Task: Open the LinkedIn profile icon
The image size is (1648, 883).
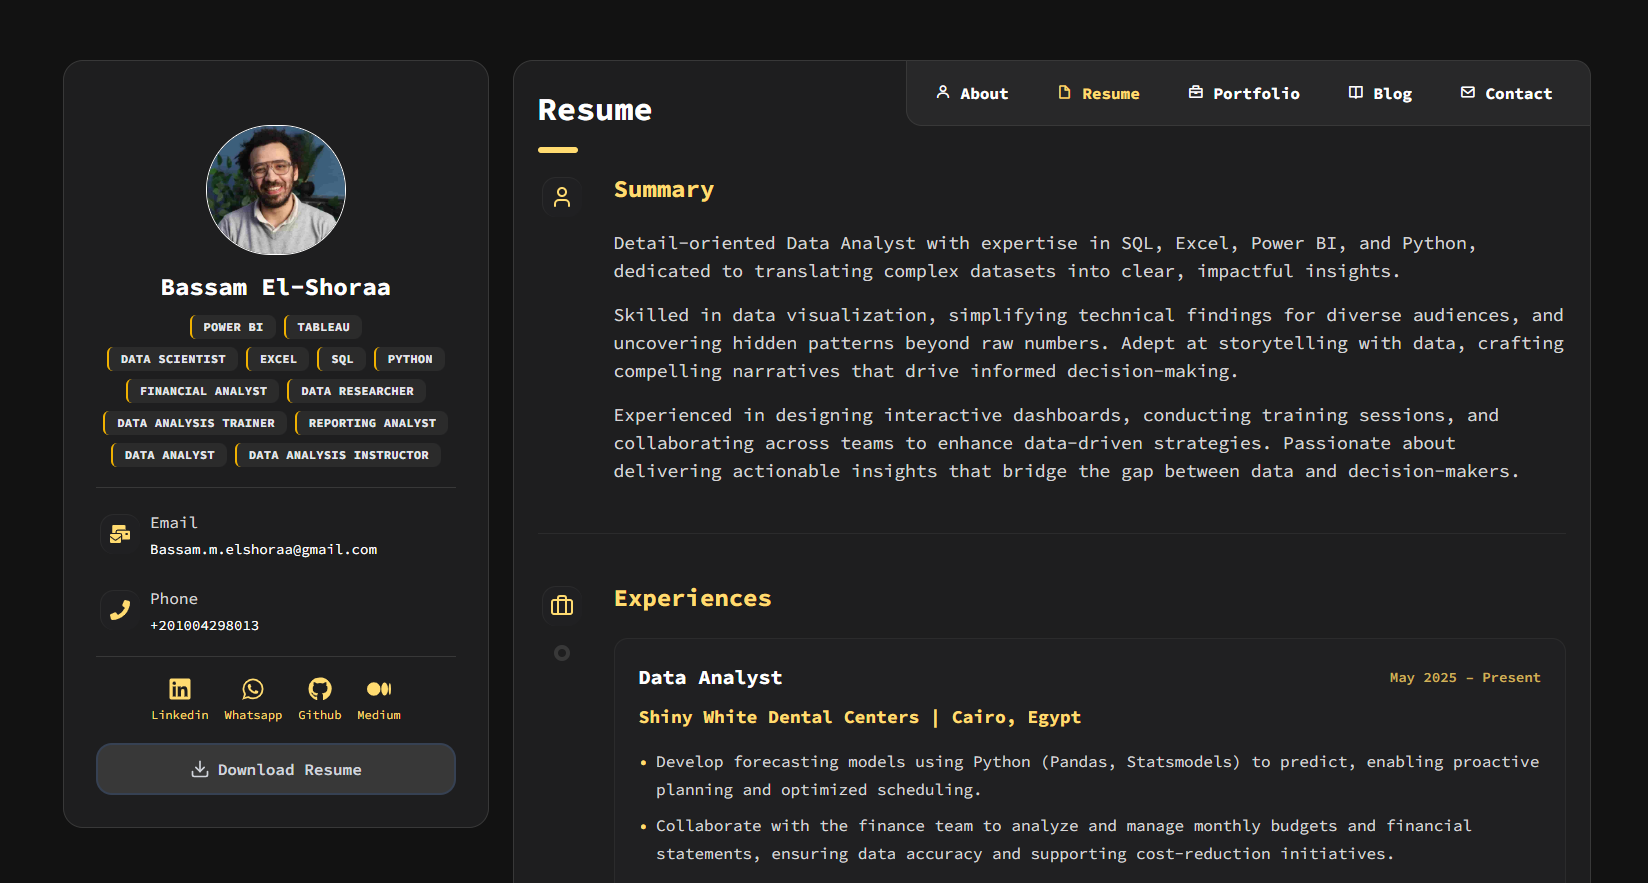Action: (180, 689)
